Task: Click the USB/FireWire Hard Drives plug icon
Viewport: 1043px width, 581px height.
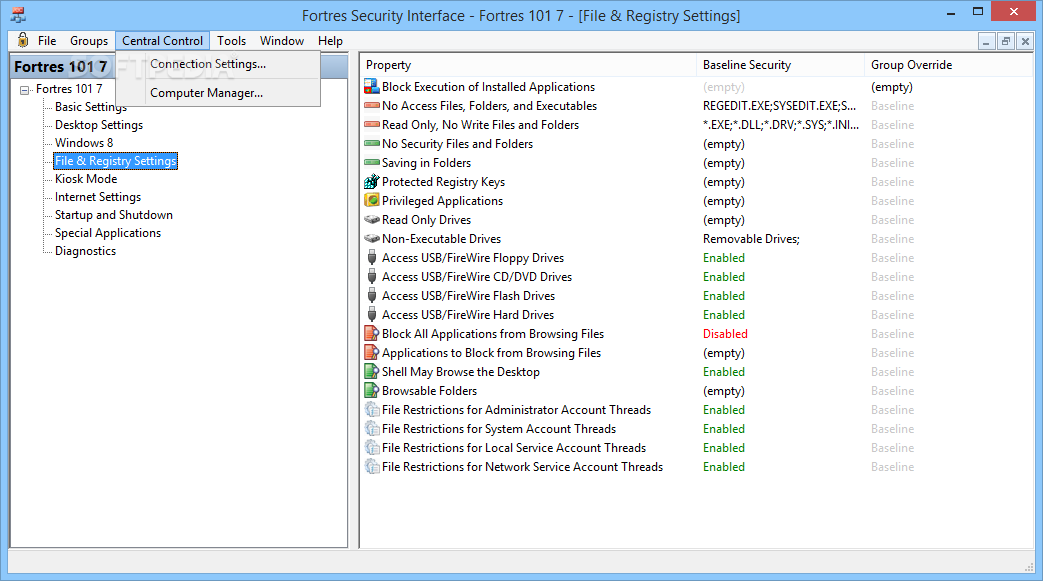Action: click(x=372, y=314)
